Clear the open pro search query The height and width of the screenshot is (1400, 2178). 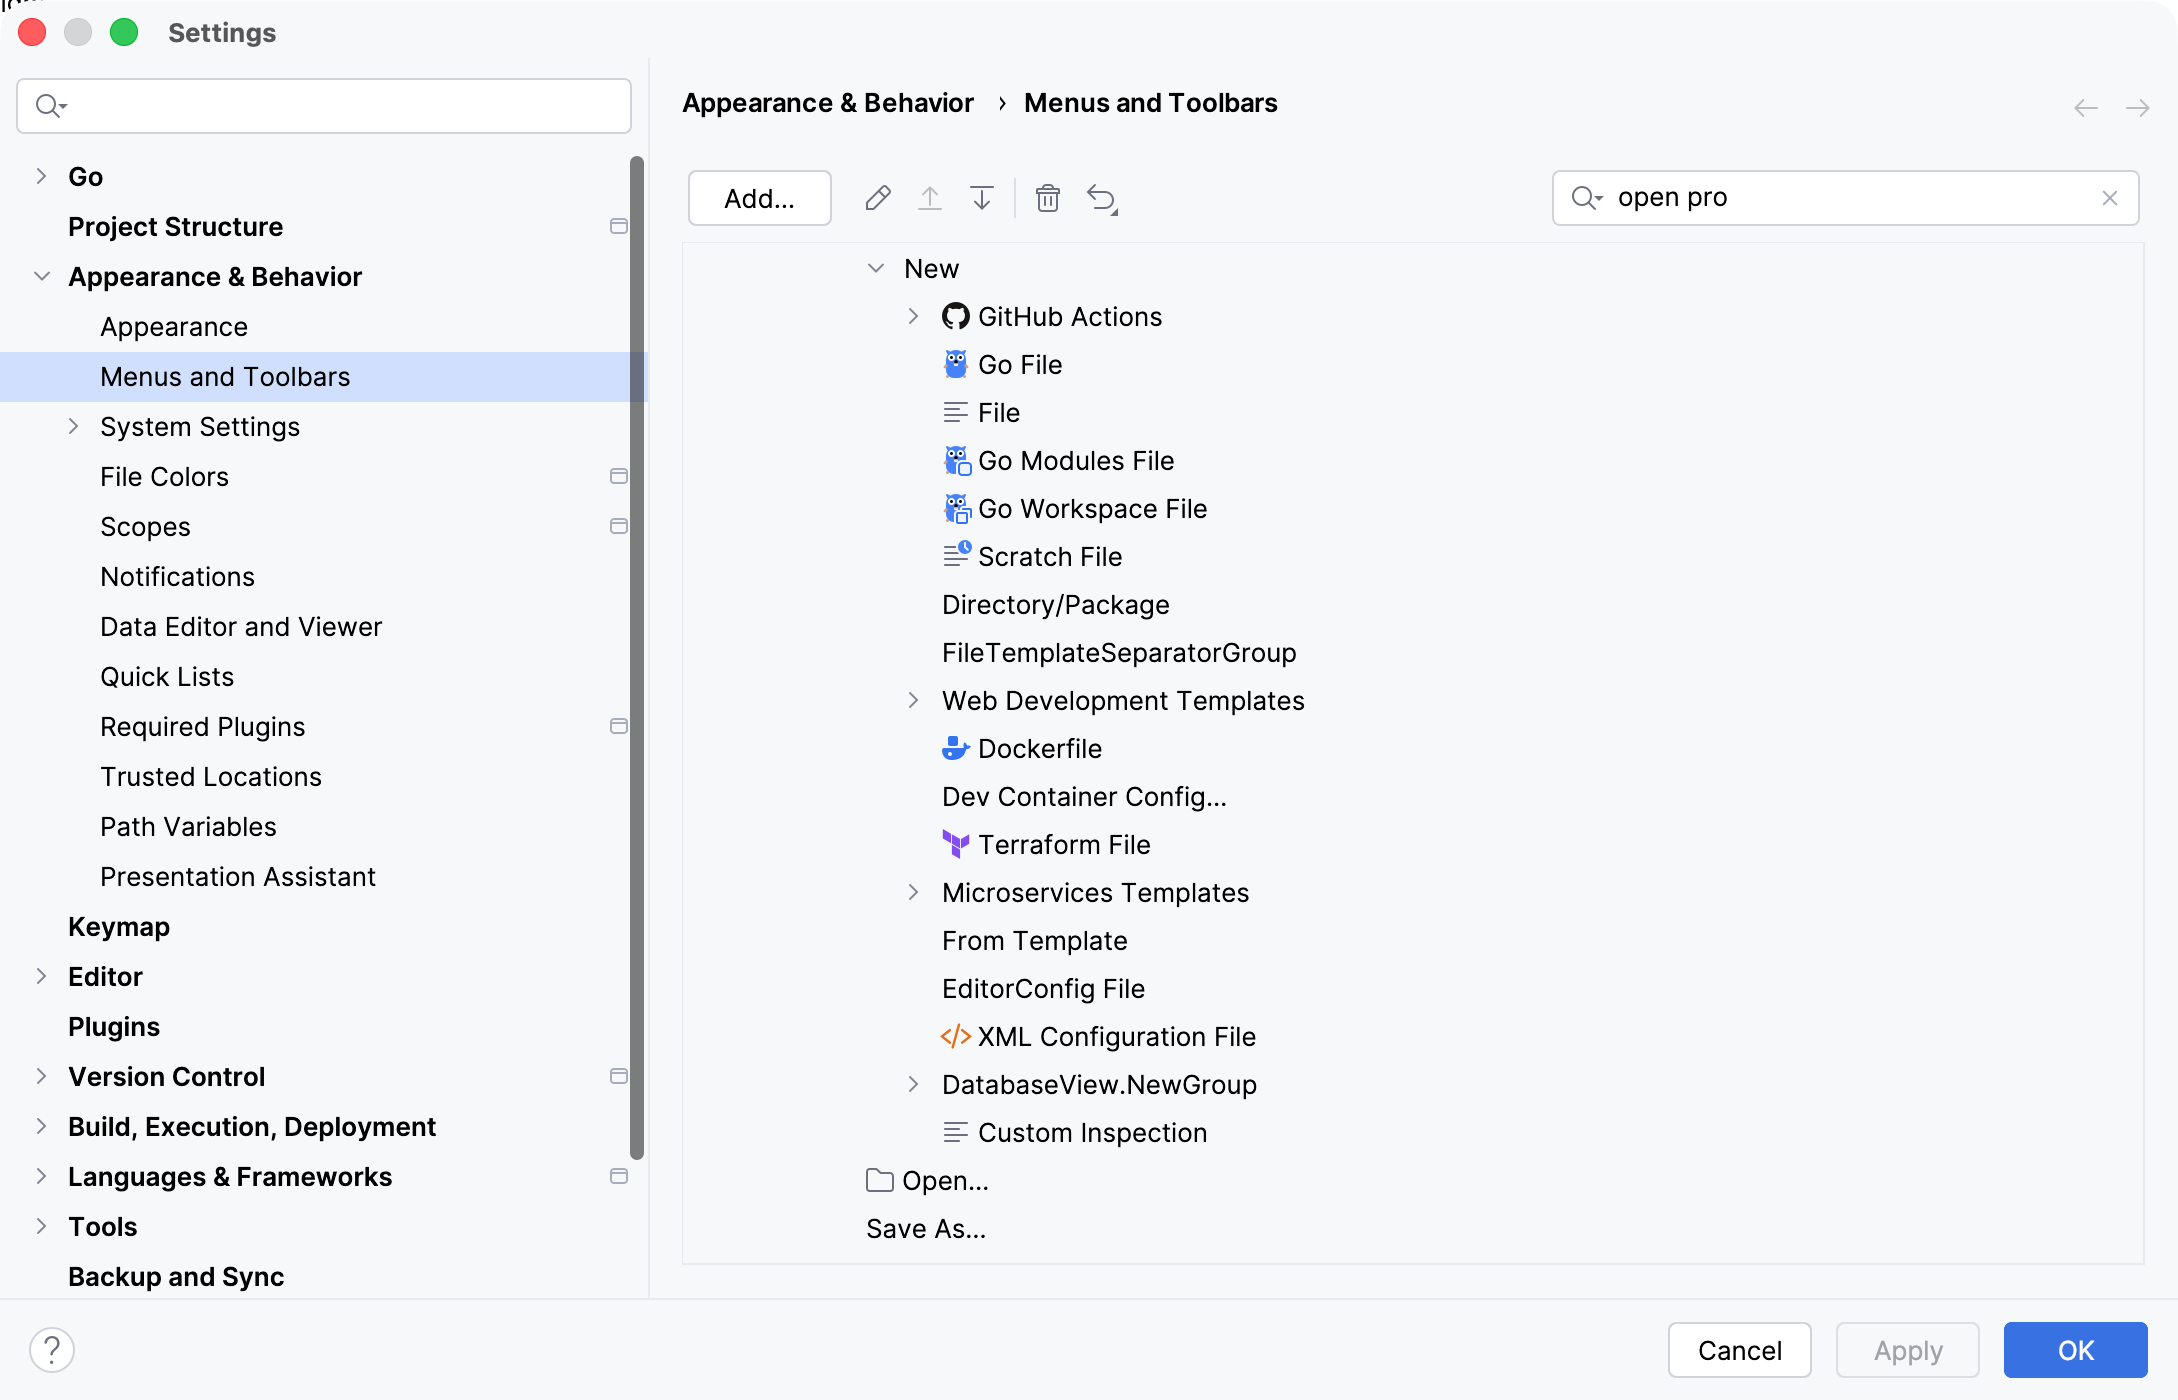pyautogui.click(x=2110, y=197)
